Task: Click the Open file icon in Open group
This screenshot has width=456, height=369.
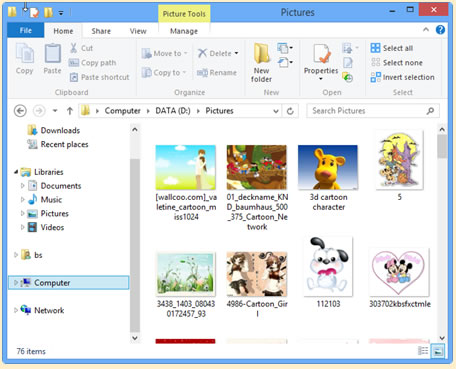Action: click(350, 48)
